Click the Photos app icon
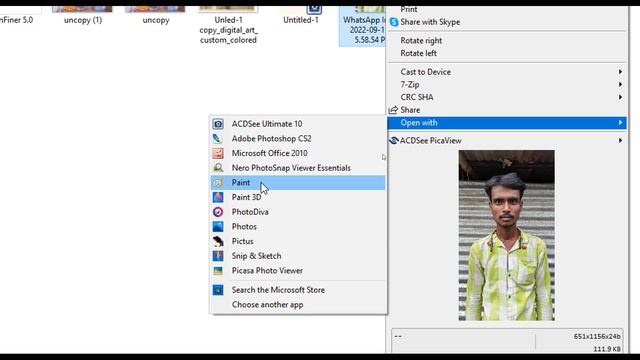The height and width of the screenshot is (360, 640). tap(218, 227)
